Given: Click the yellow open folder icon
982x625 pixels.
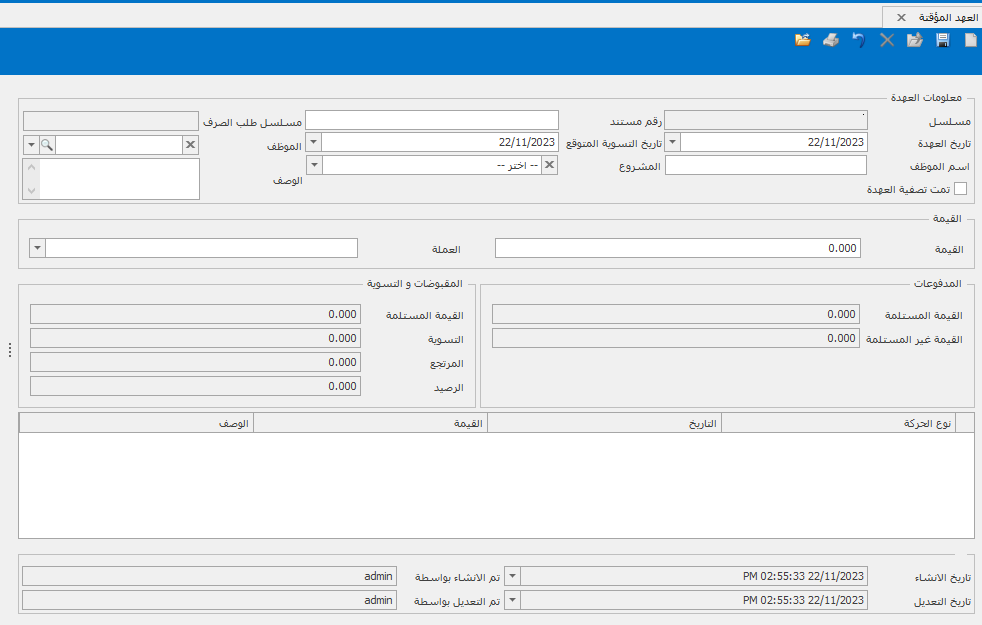Looking at the screenshot, I should [x=802, y=40].
